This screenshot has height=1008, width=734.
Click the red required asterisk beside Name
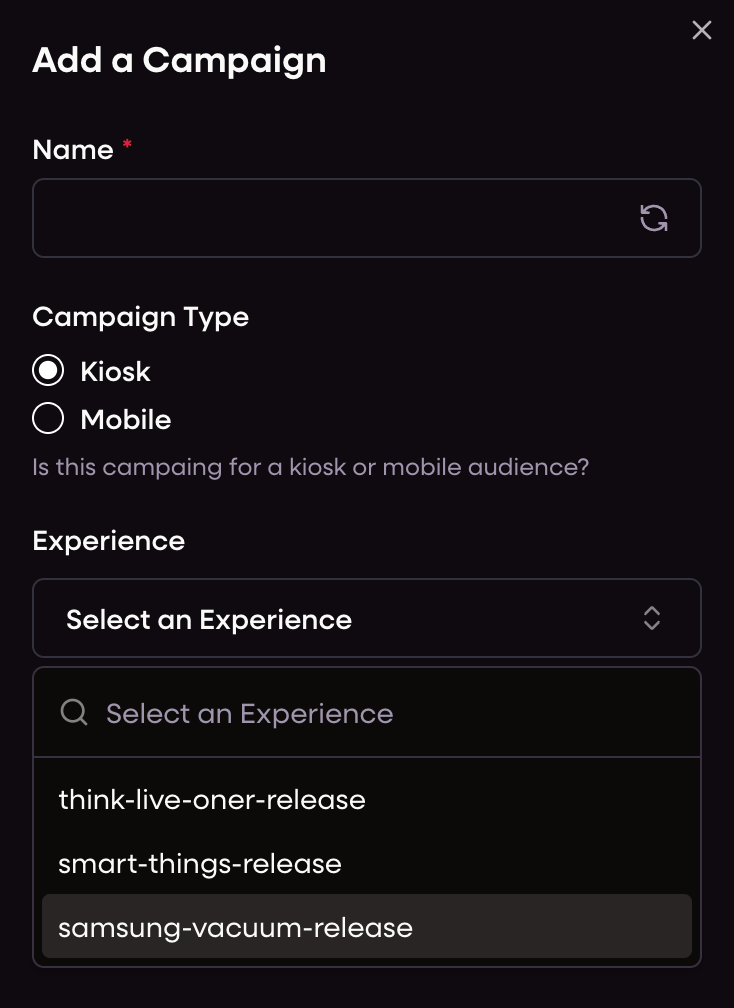[x=127, y=144]
